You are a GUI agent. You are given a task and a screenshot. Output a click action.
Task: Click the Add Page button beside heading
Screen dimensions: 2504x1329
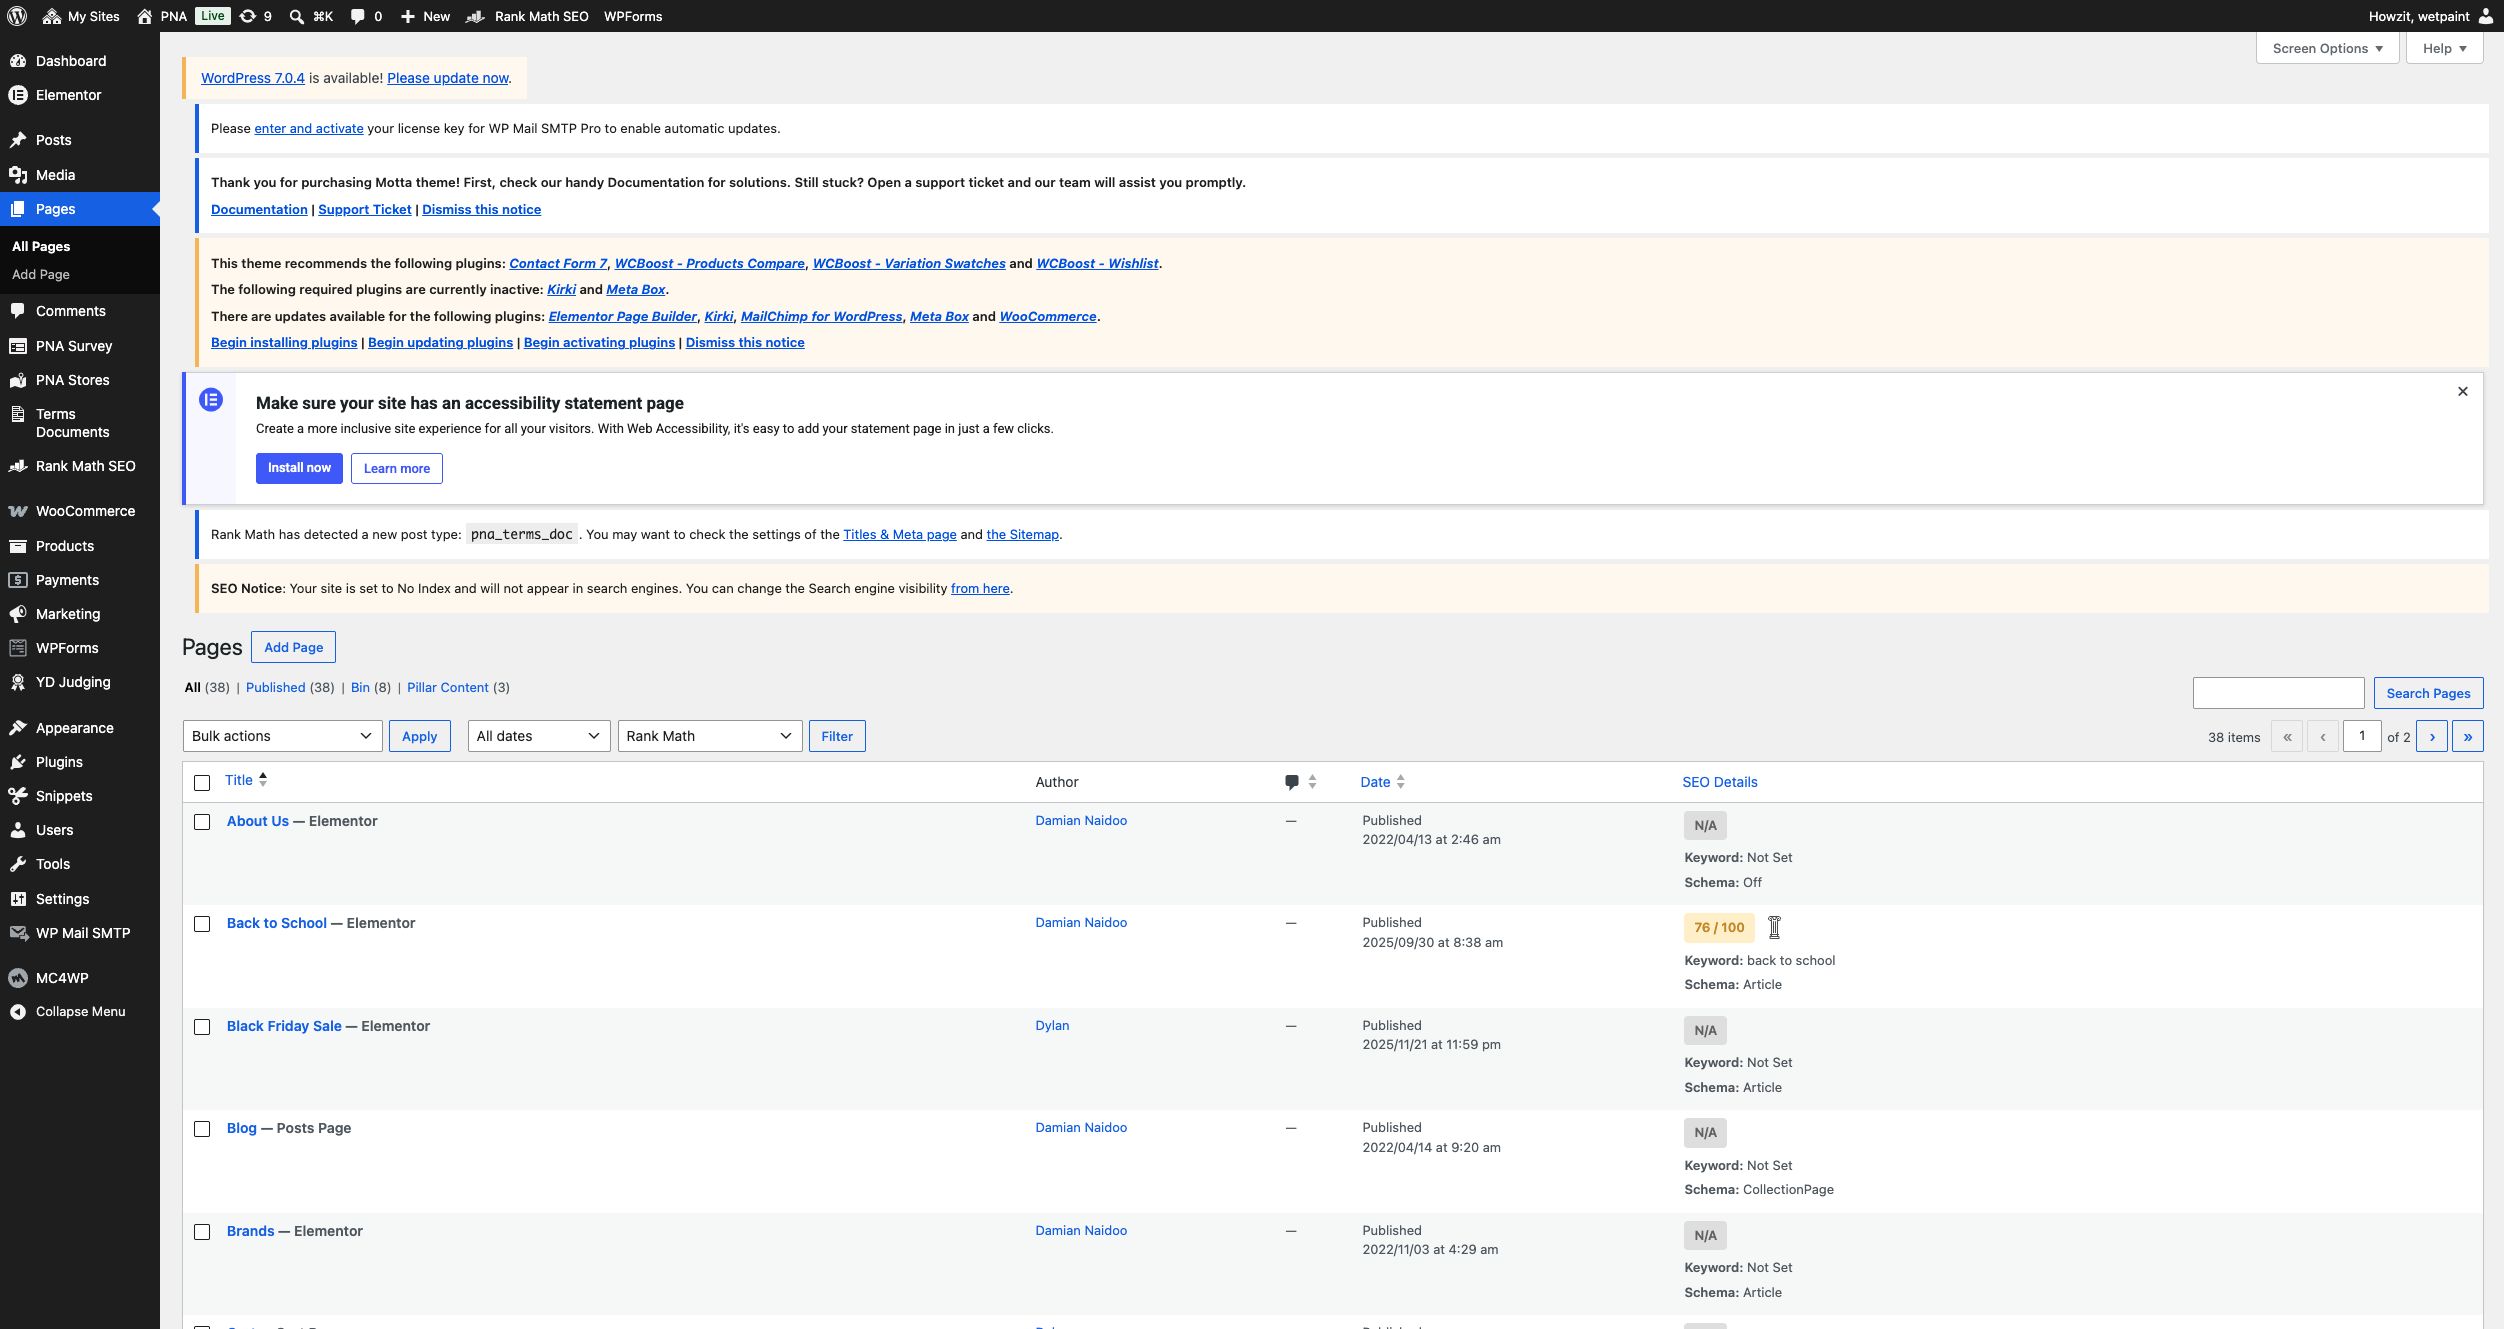[x=293, y=647]
